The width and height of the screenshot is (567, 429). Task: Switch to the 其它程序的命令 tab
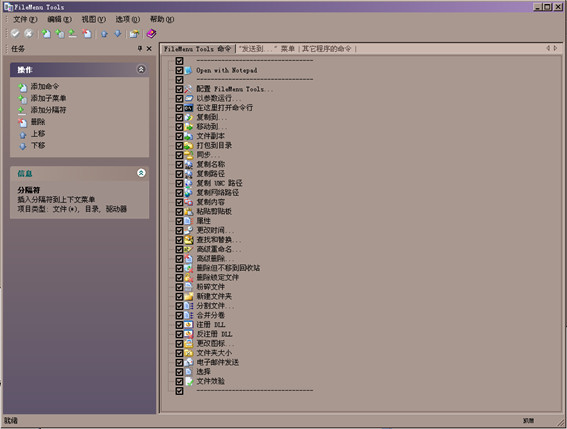click(x=326, y=48)
